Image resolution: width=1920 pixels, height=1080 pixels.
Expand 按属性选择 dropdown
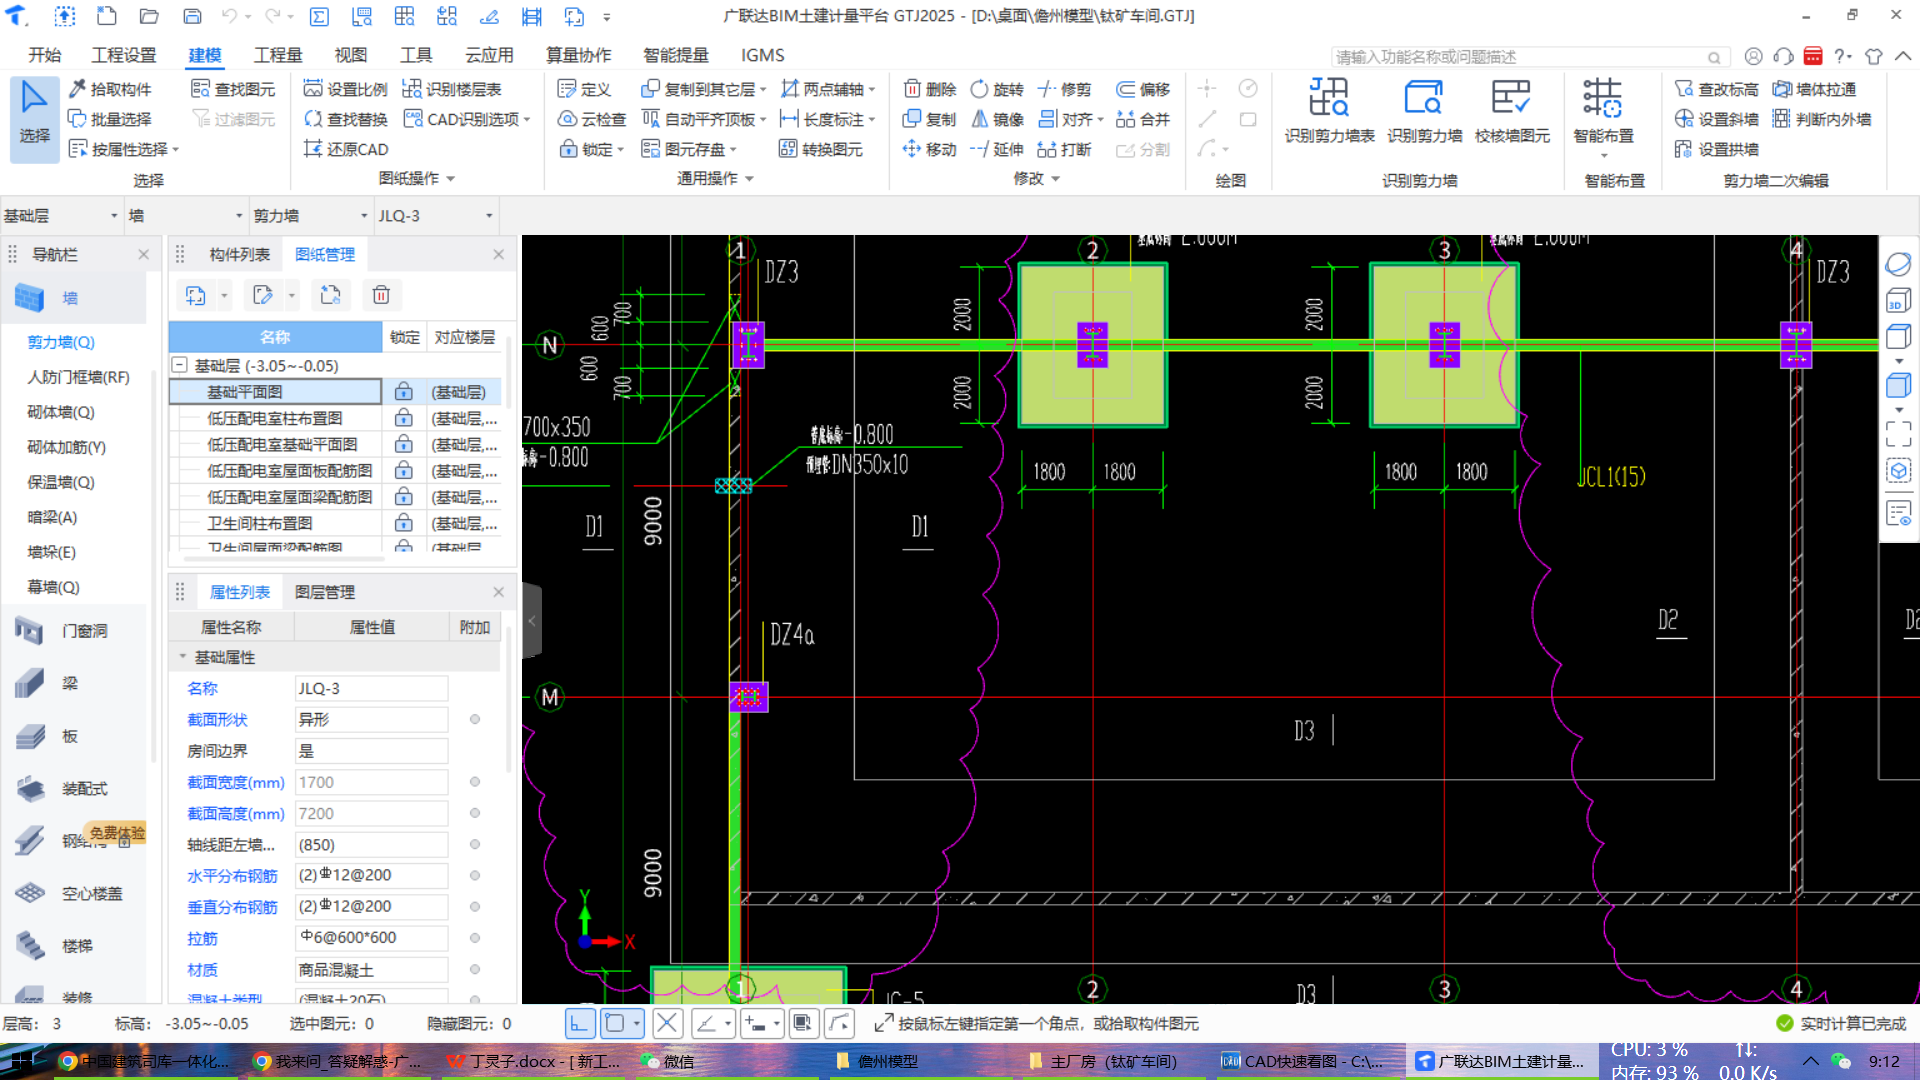click(x=176, y=149)
